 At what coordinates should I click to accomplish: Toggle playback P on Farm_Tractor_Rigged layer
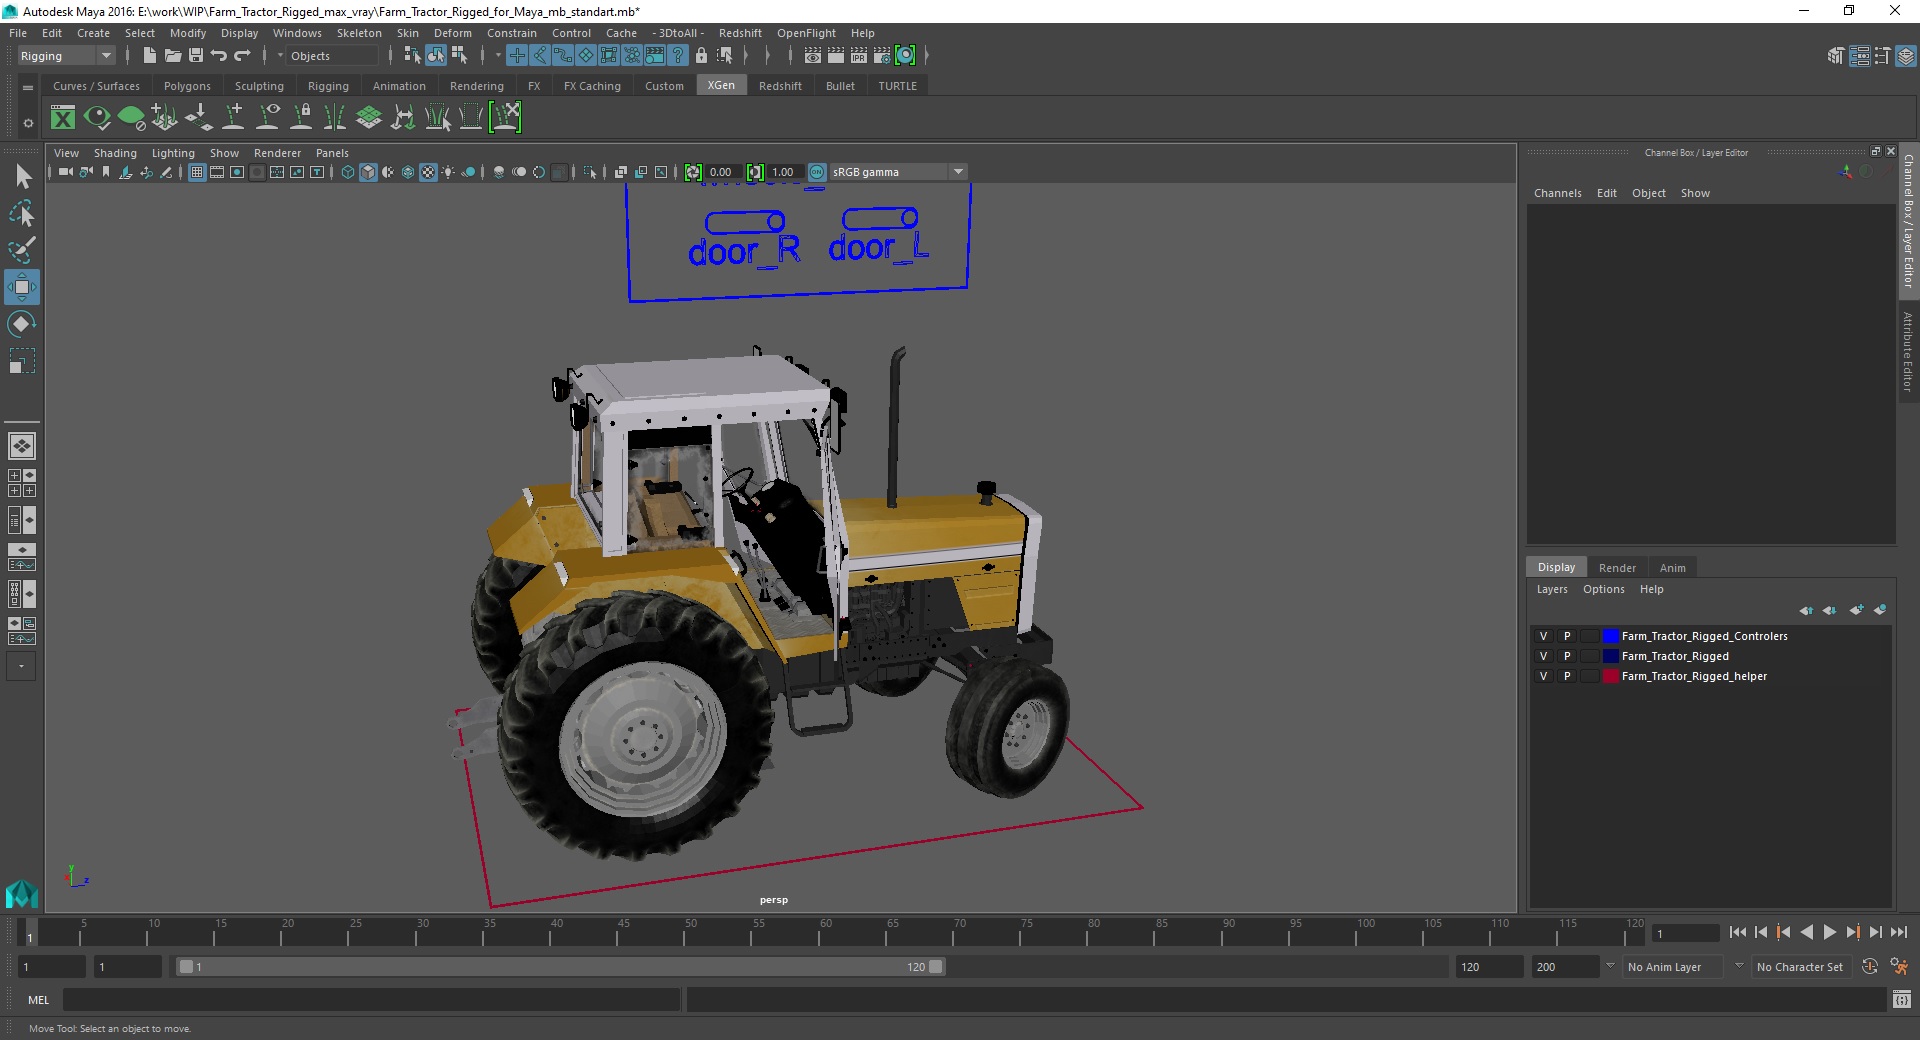tap(1567, 656)
